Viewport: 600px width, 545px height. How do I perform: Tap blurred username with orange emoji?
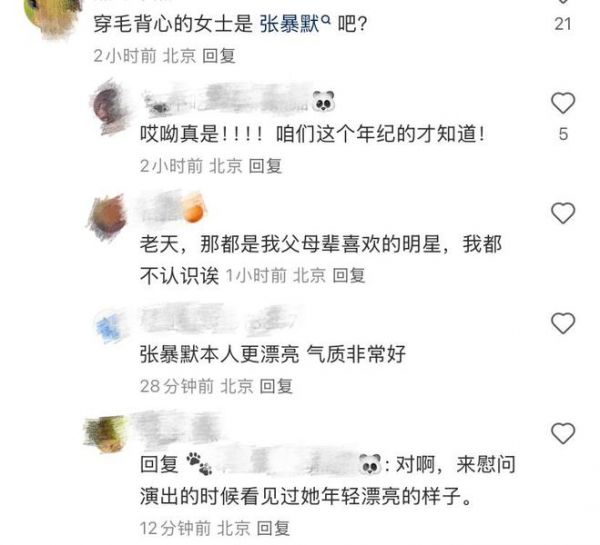pyautogui.click(x=174, y=209)
